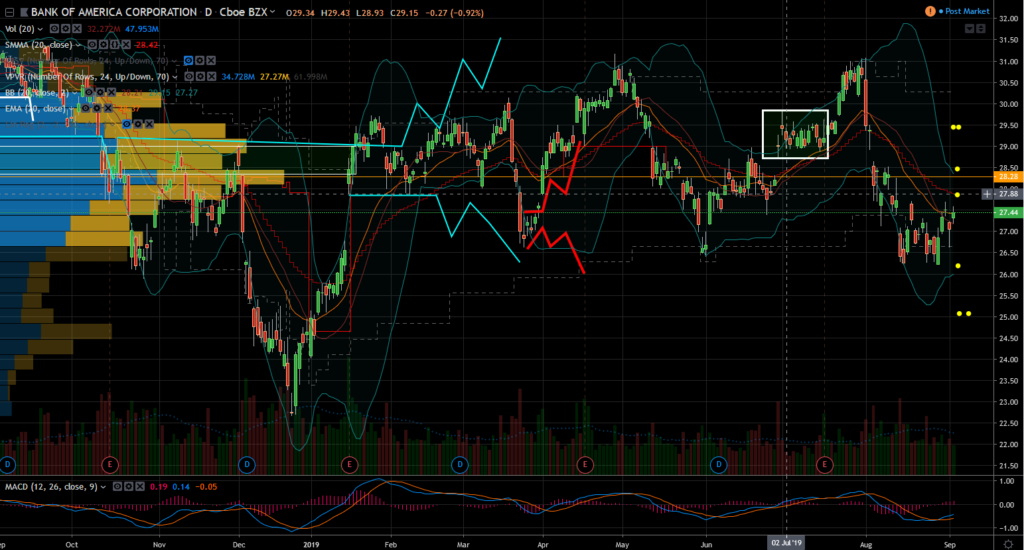Toggle visibility of the BB (20, close, 2) indicator
Screen dimensions: 1024x550
[x=89, y=93]
